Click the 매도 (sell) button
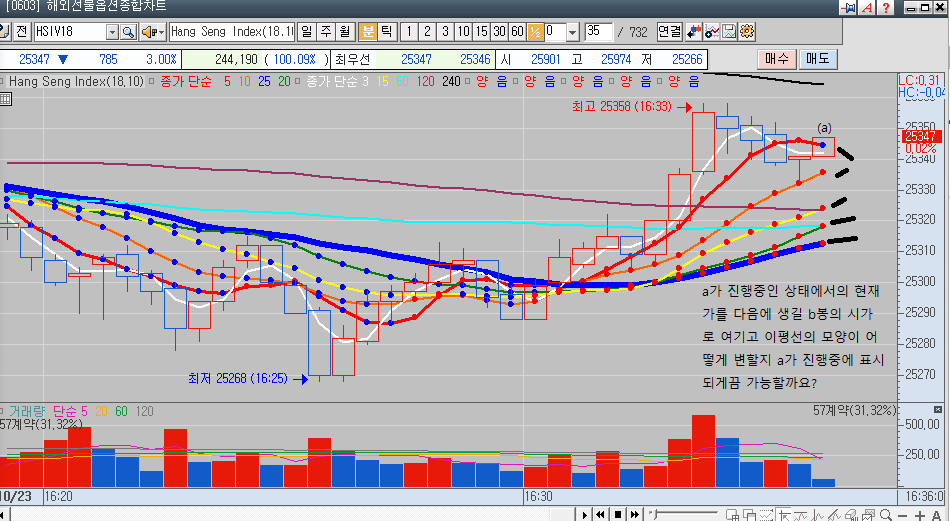This screenshot has height=521, width=950. pyautogui.click(x=819, y=59)
